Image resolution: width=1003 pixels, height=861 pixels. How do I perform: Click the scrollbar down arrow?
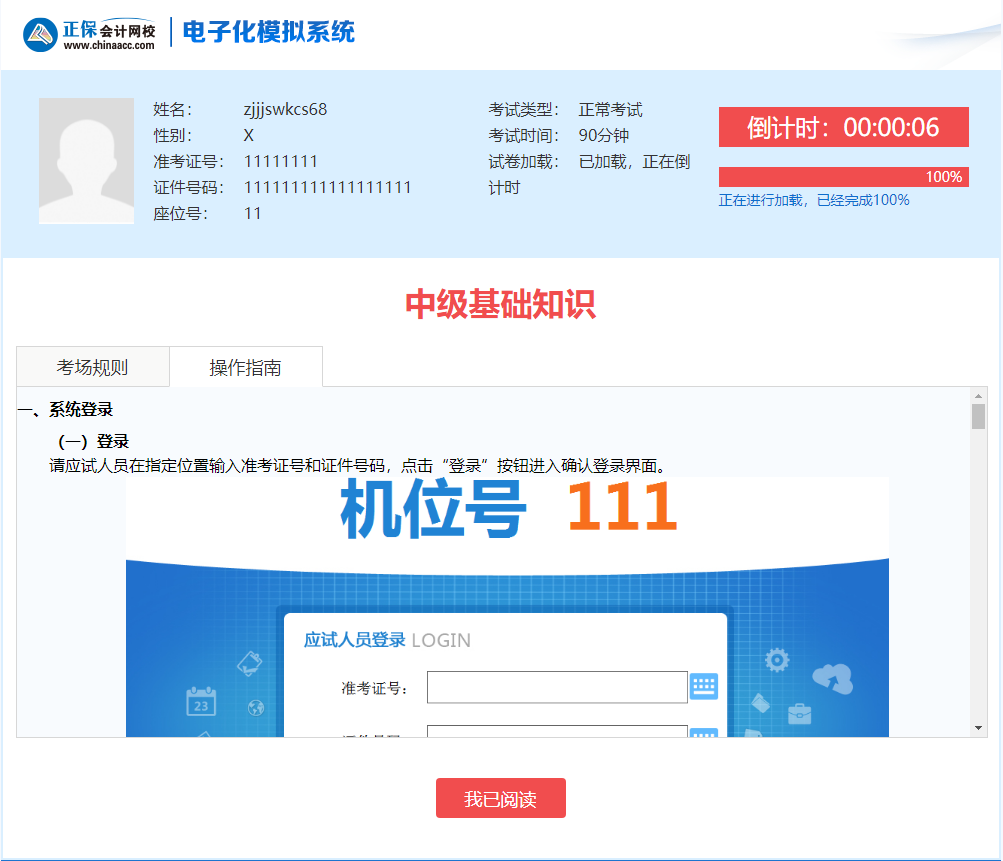pos(980,728)
